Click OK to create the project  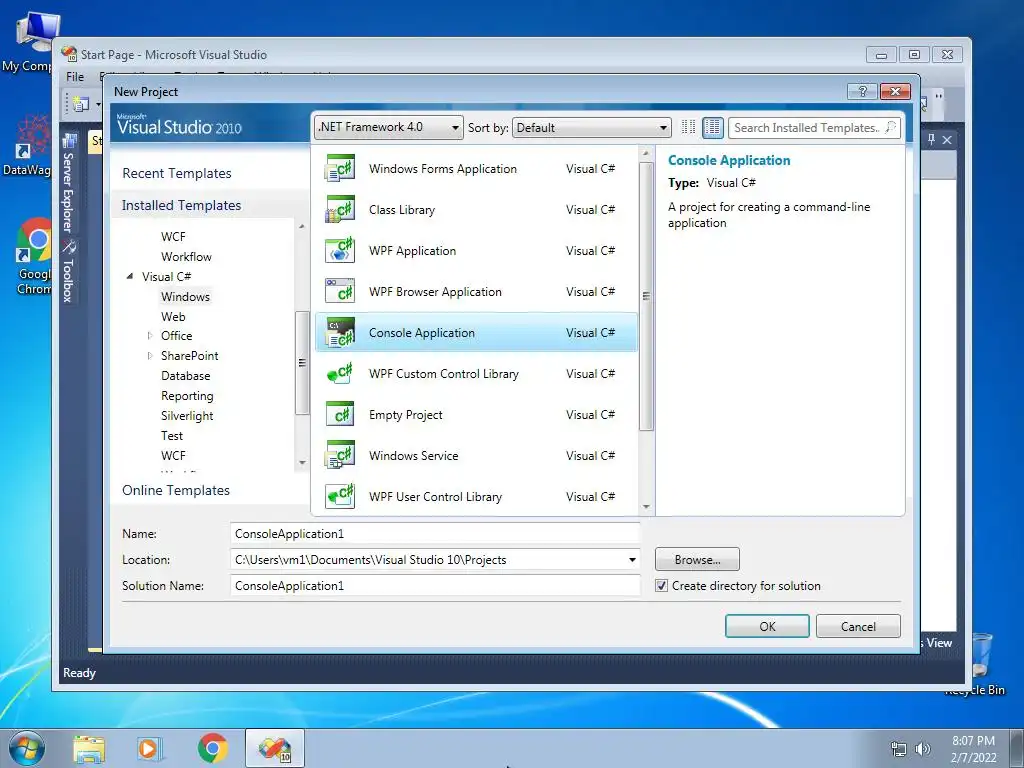[x=767, y=626]
